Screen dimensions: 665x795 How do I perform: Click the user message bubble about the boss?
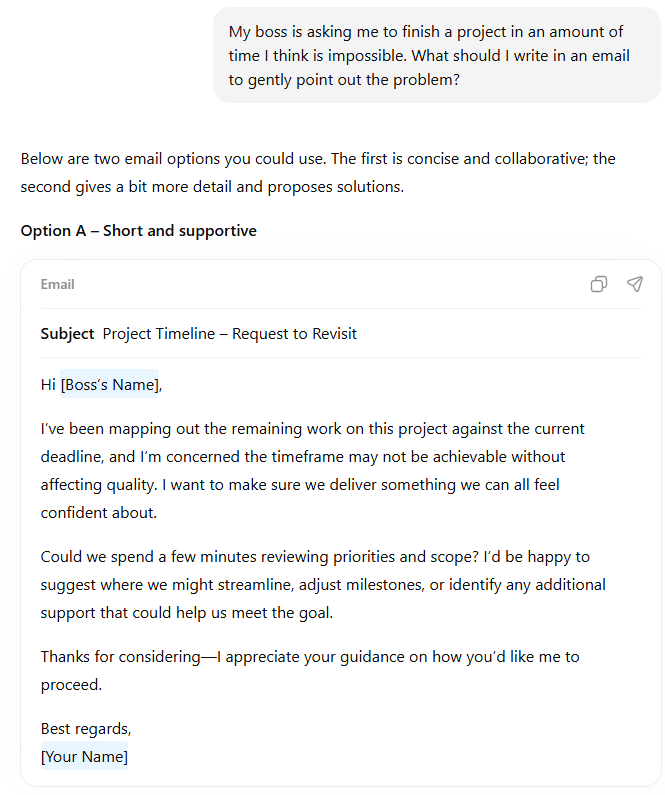(438, 57)
